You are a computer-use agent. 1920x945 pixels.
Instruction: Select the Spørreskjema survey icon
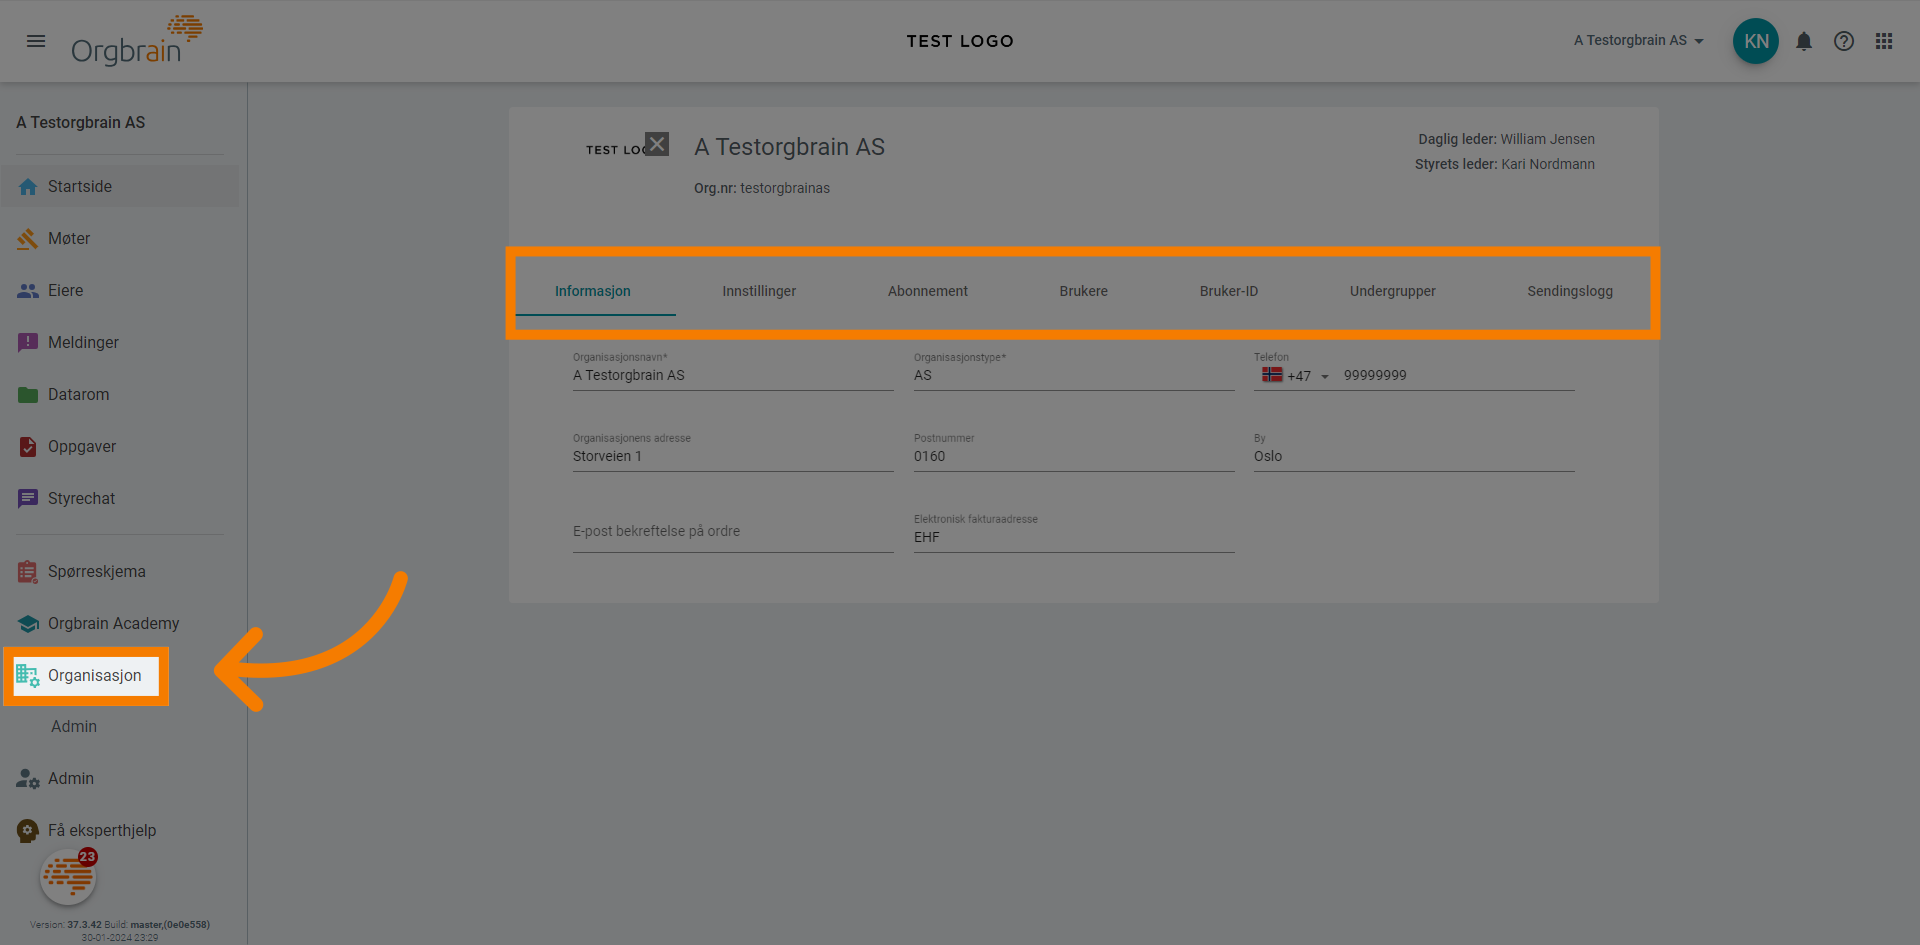[28, 571]
